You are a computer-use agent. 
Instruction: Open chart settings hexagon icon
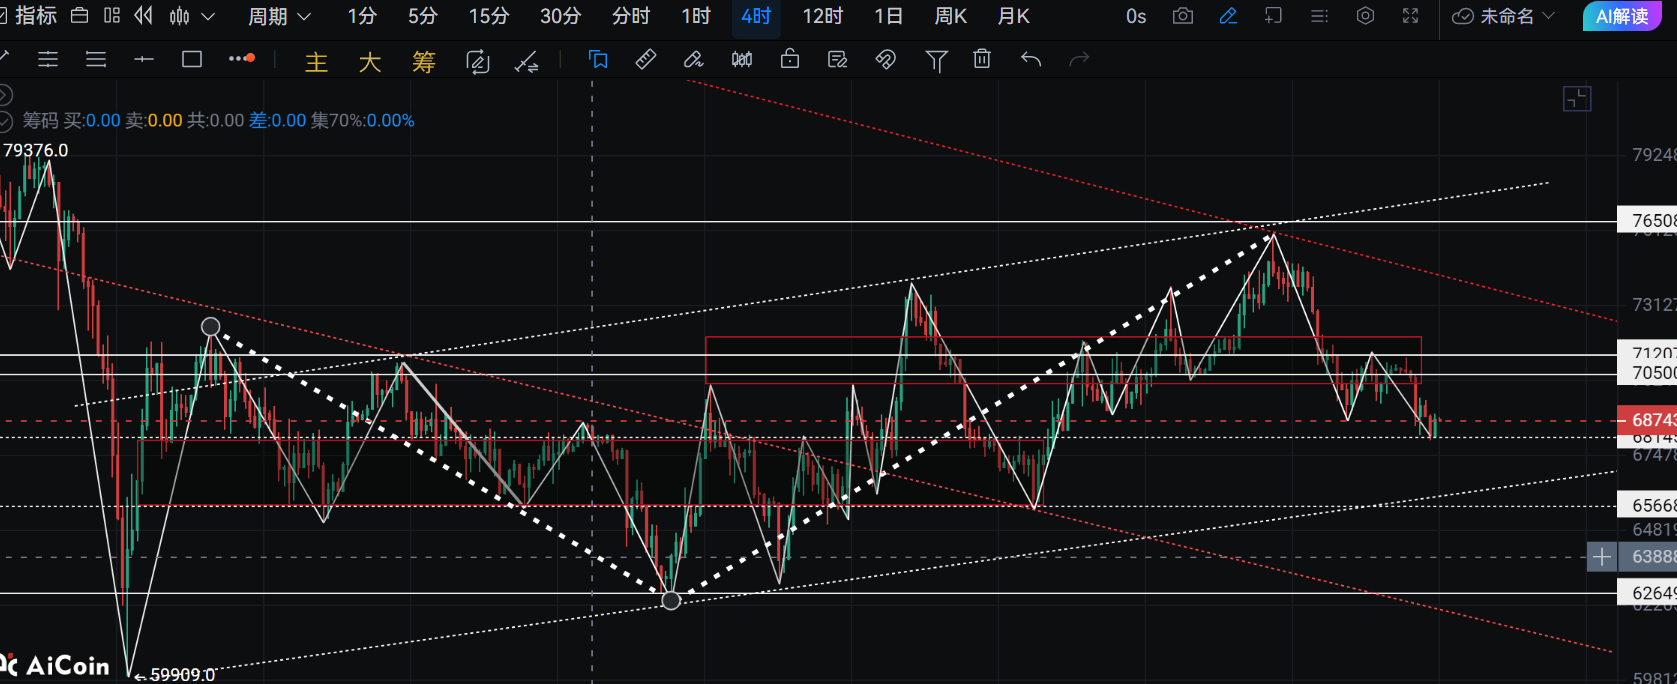pos(1365,16)
